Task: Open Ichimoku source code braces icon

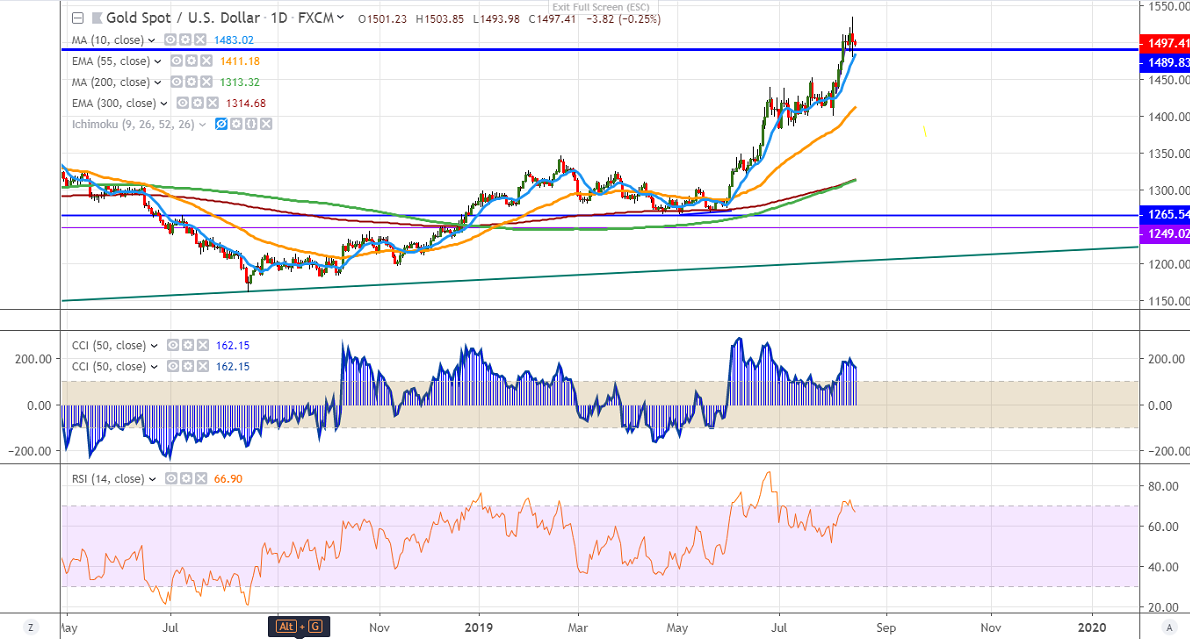Action: (251, 124)
